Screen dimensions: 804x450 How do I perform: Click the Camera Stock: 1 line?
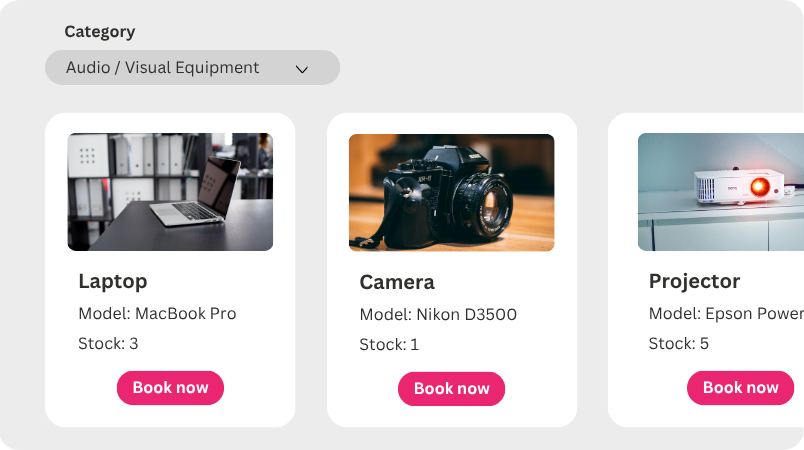pyautogui.click(x=389, y=344)
